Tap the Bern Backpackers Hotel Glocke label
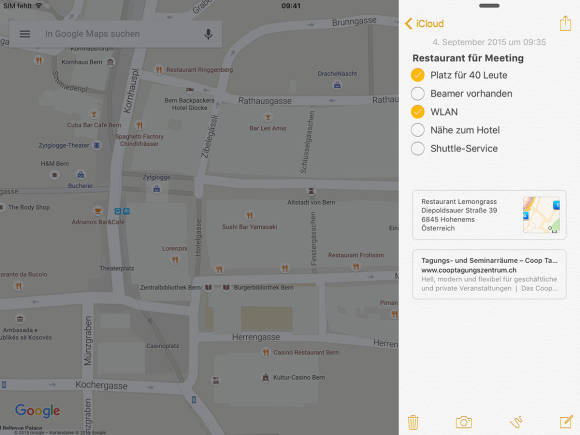The image size is (580, 435). click(x=189, y=104)
